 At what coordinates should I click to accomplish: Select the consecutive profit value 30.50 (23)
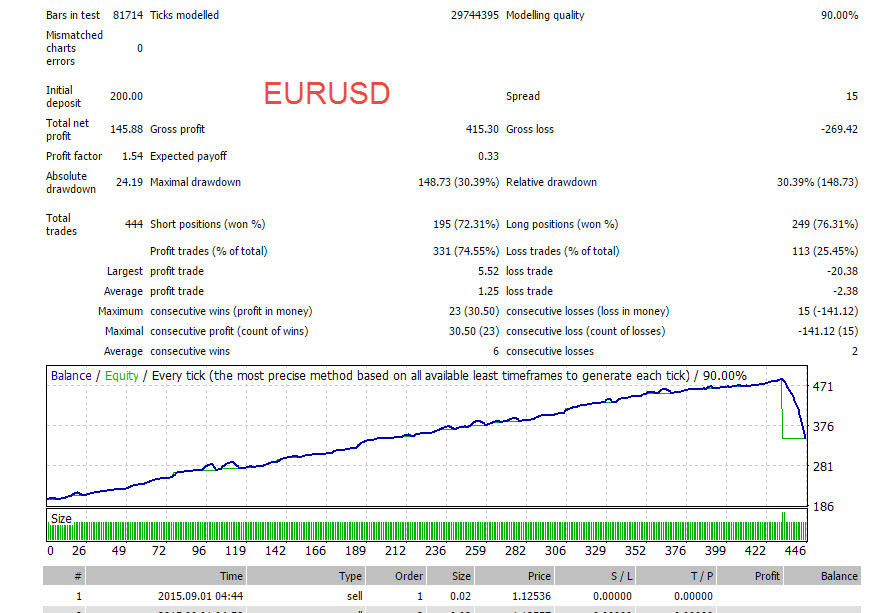[x=474, y=332]
